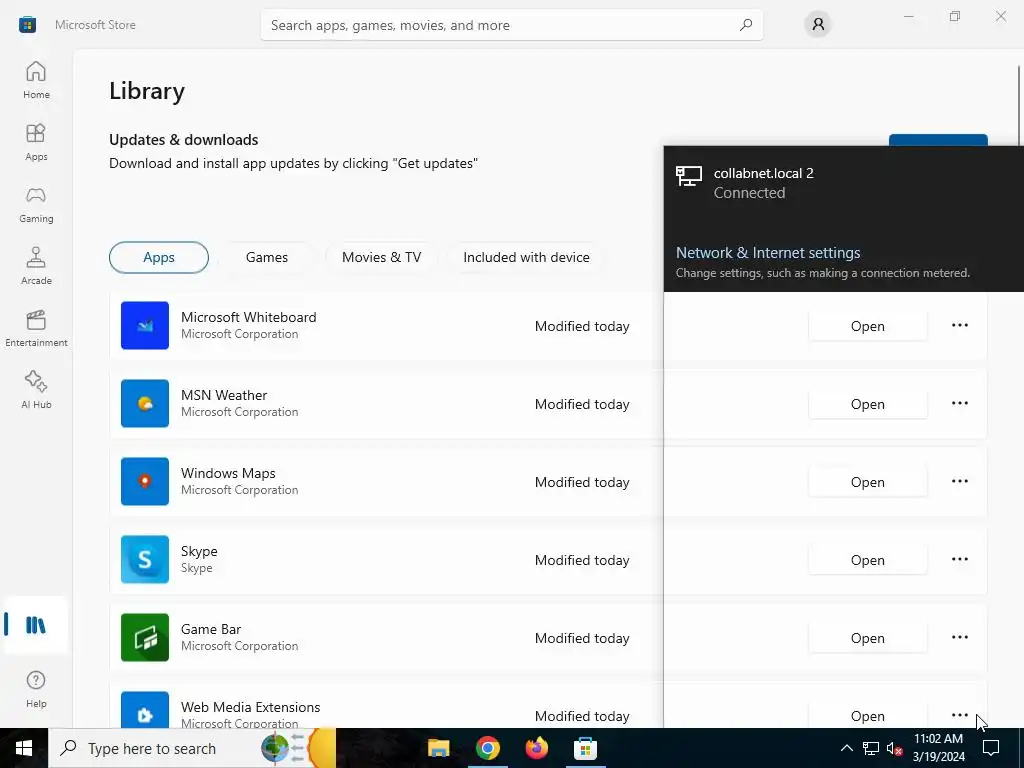Click the network tray icon
This screenshot has width=1024, height=768.
click(x=871, y=748)
